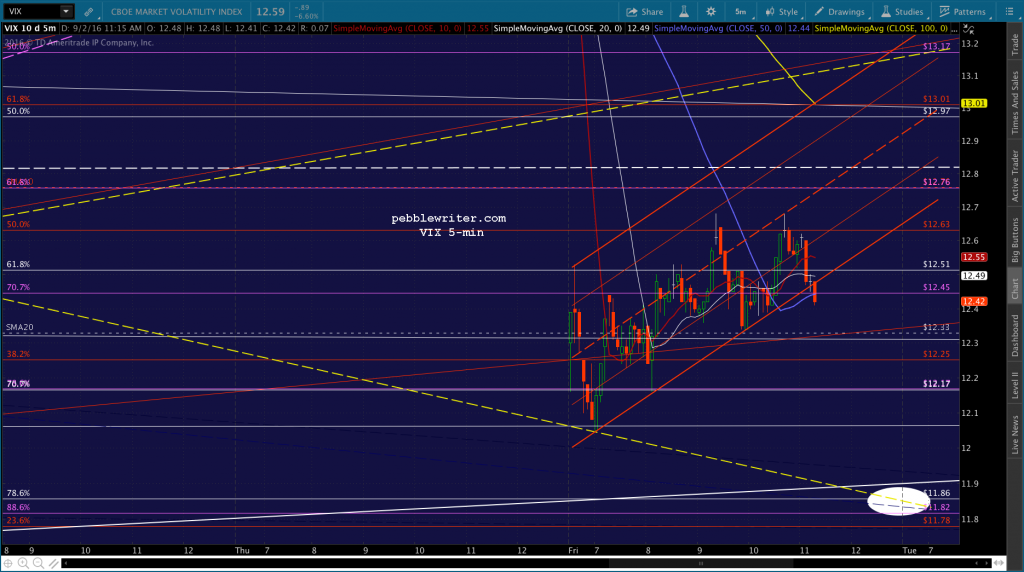Click the 78.6% Fibonacci label
This screenshot has height=572, width=1024.
(18, 493)
